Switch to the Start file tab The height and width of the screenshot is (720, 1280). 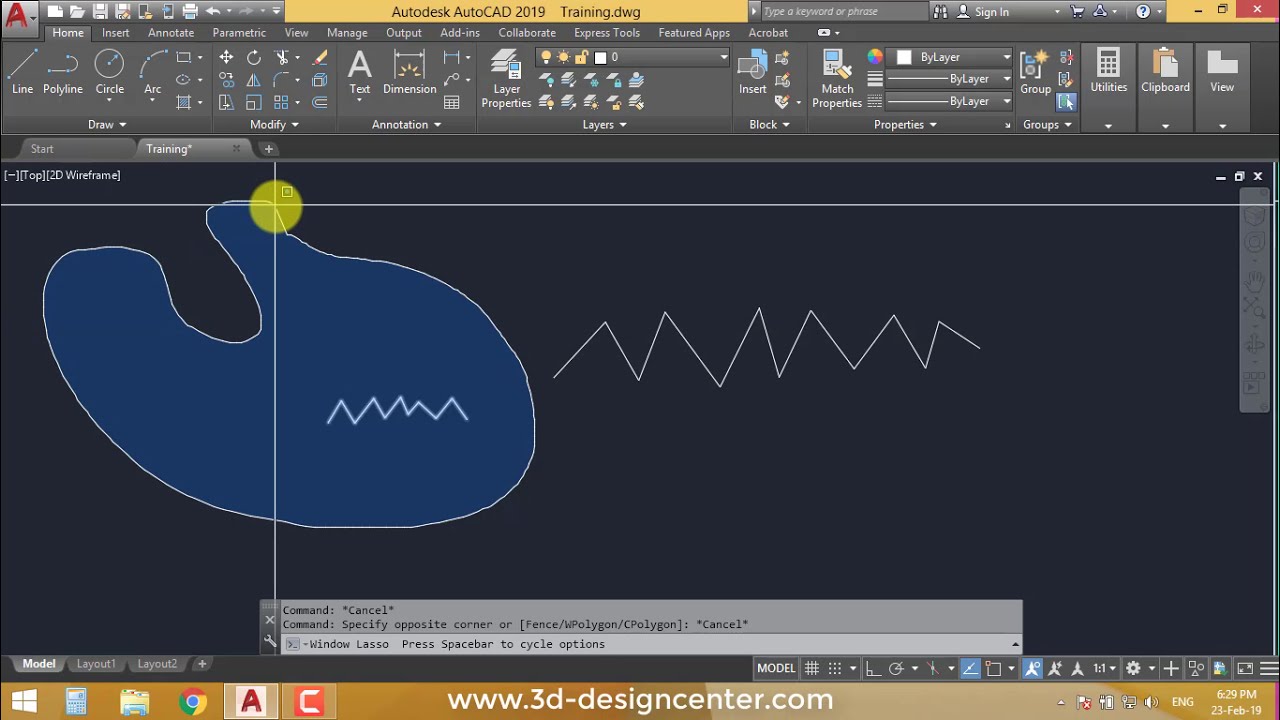point(42,149)
